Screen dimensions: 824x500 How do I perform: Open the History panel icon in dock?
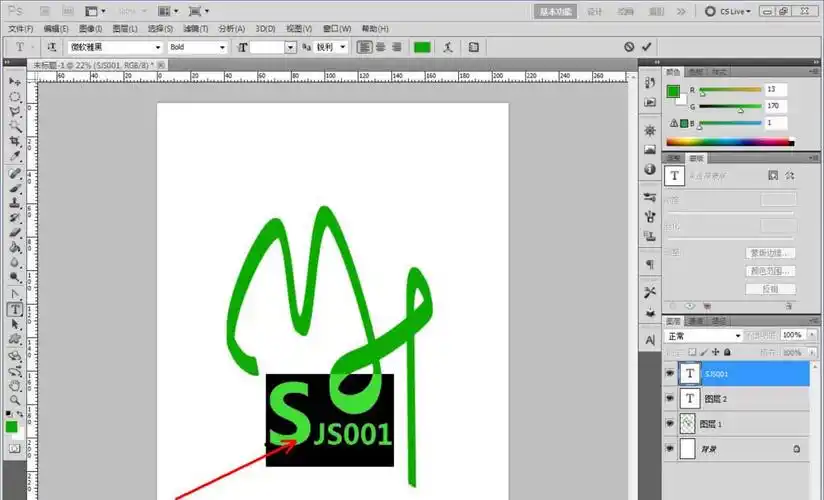coord(650,83)
